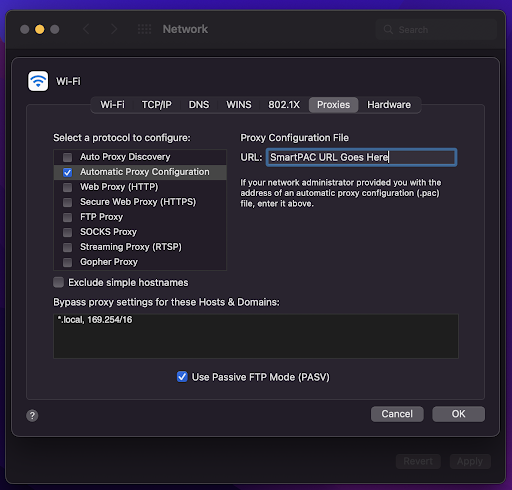Check the Gopher Proxy box
Screen dimensions: 512x490
(68, 262)
